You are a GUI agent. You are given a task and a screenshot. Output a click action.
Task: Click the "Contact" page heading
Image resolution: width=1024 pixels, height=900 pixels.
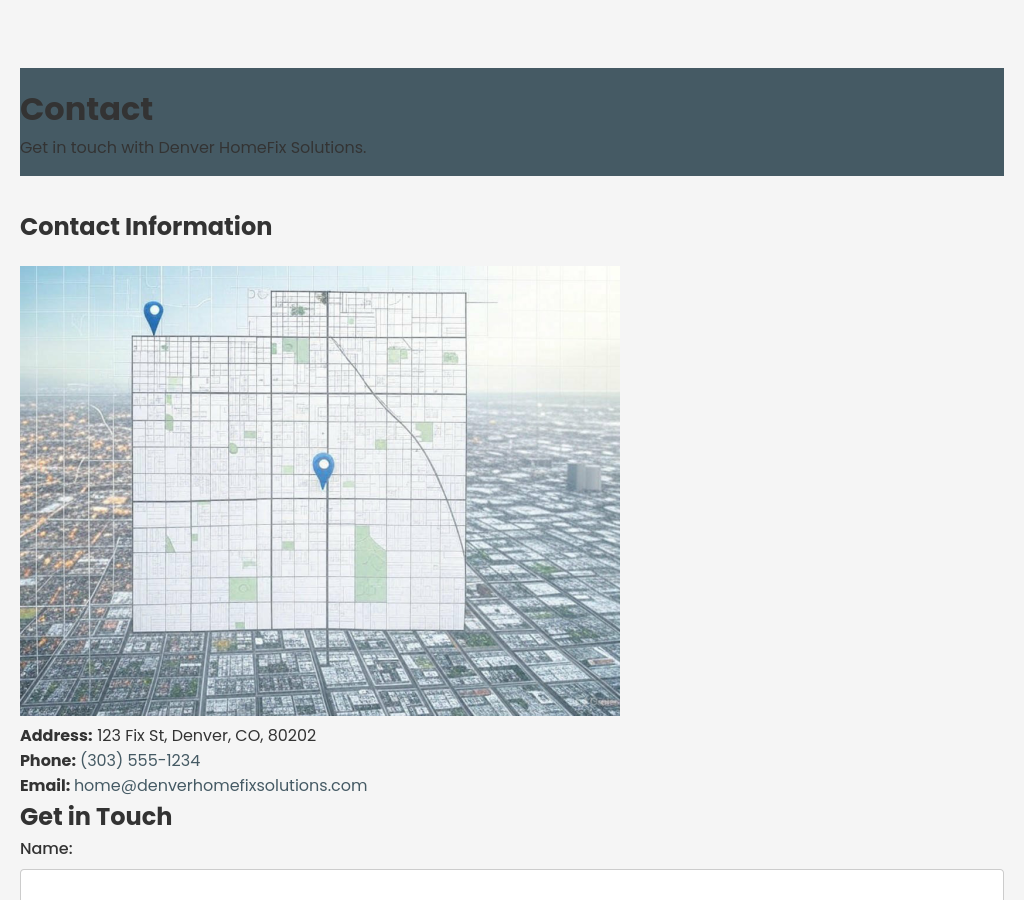pos(87,109)
